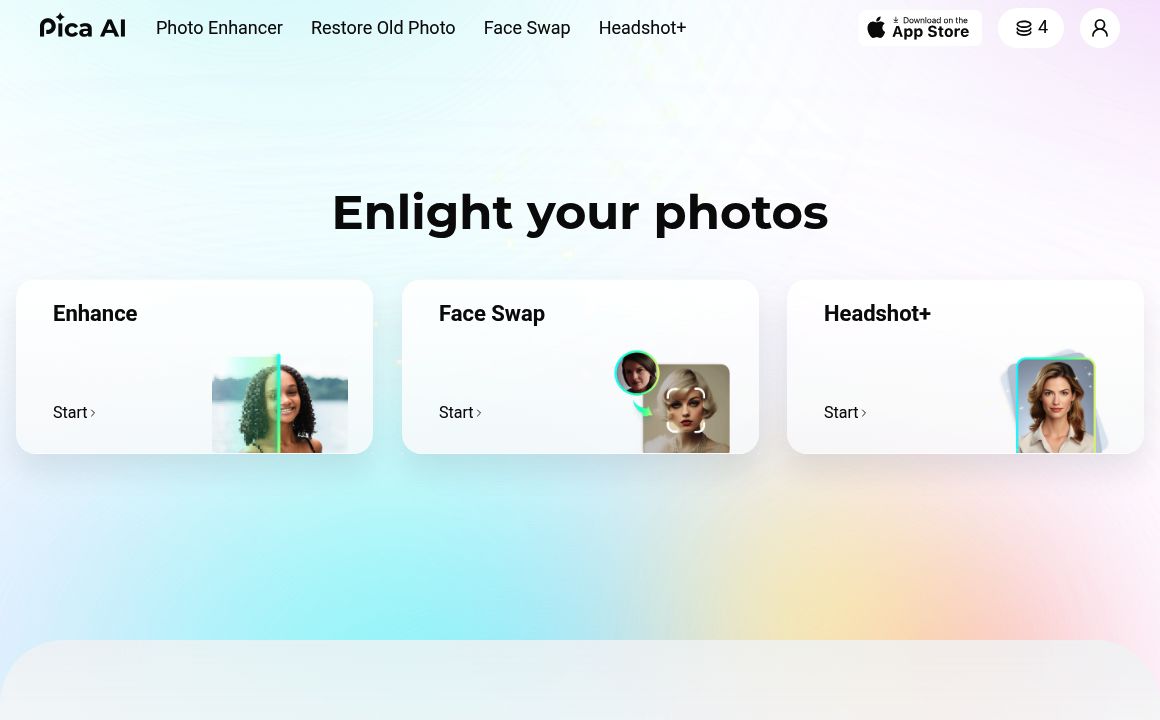Image resolution: width=1160 pixels, height=720 pixels.
Task: Click the credits coin stack icon
Action: point(1024,28)
